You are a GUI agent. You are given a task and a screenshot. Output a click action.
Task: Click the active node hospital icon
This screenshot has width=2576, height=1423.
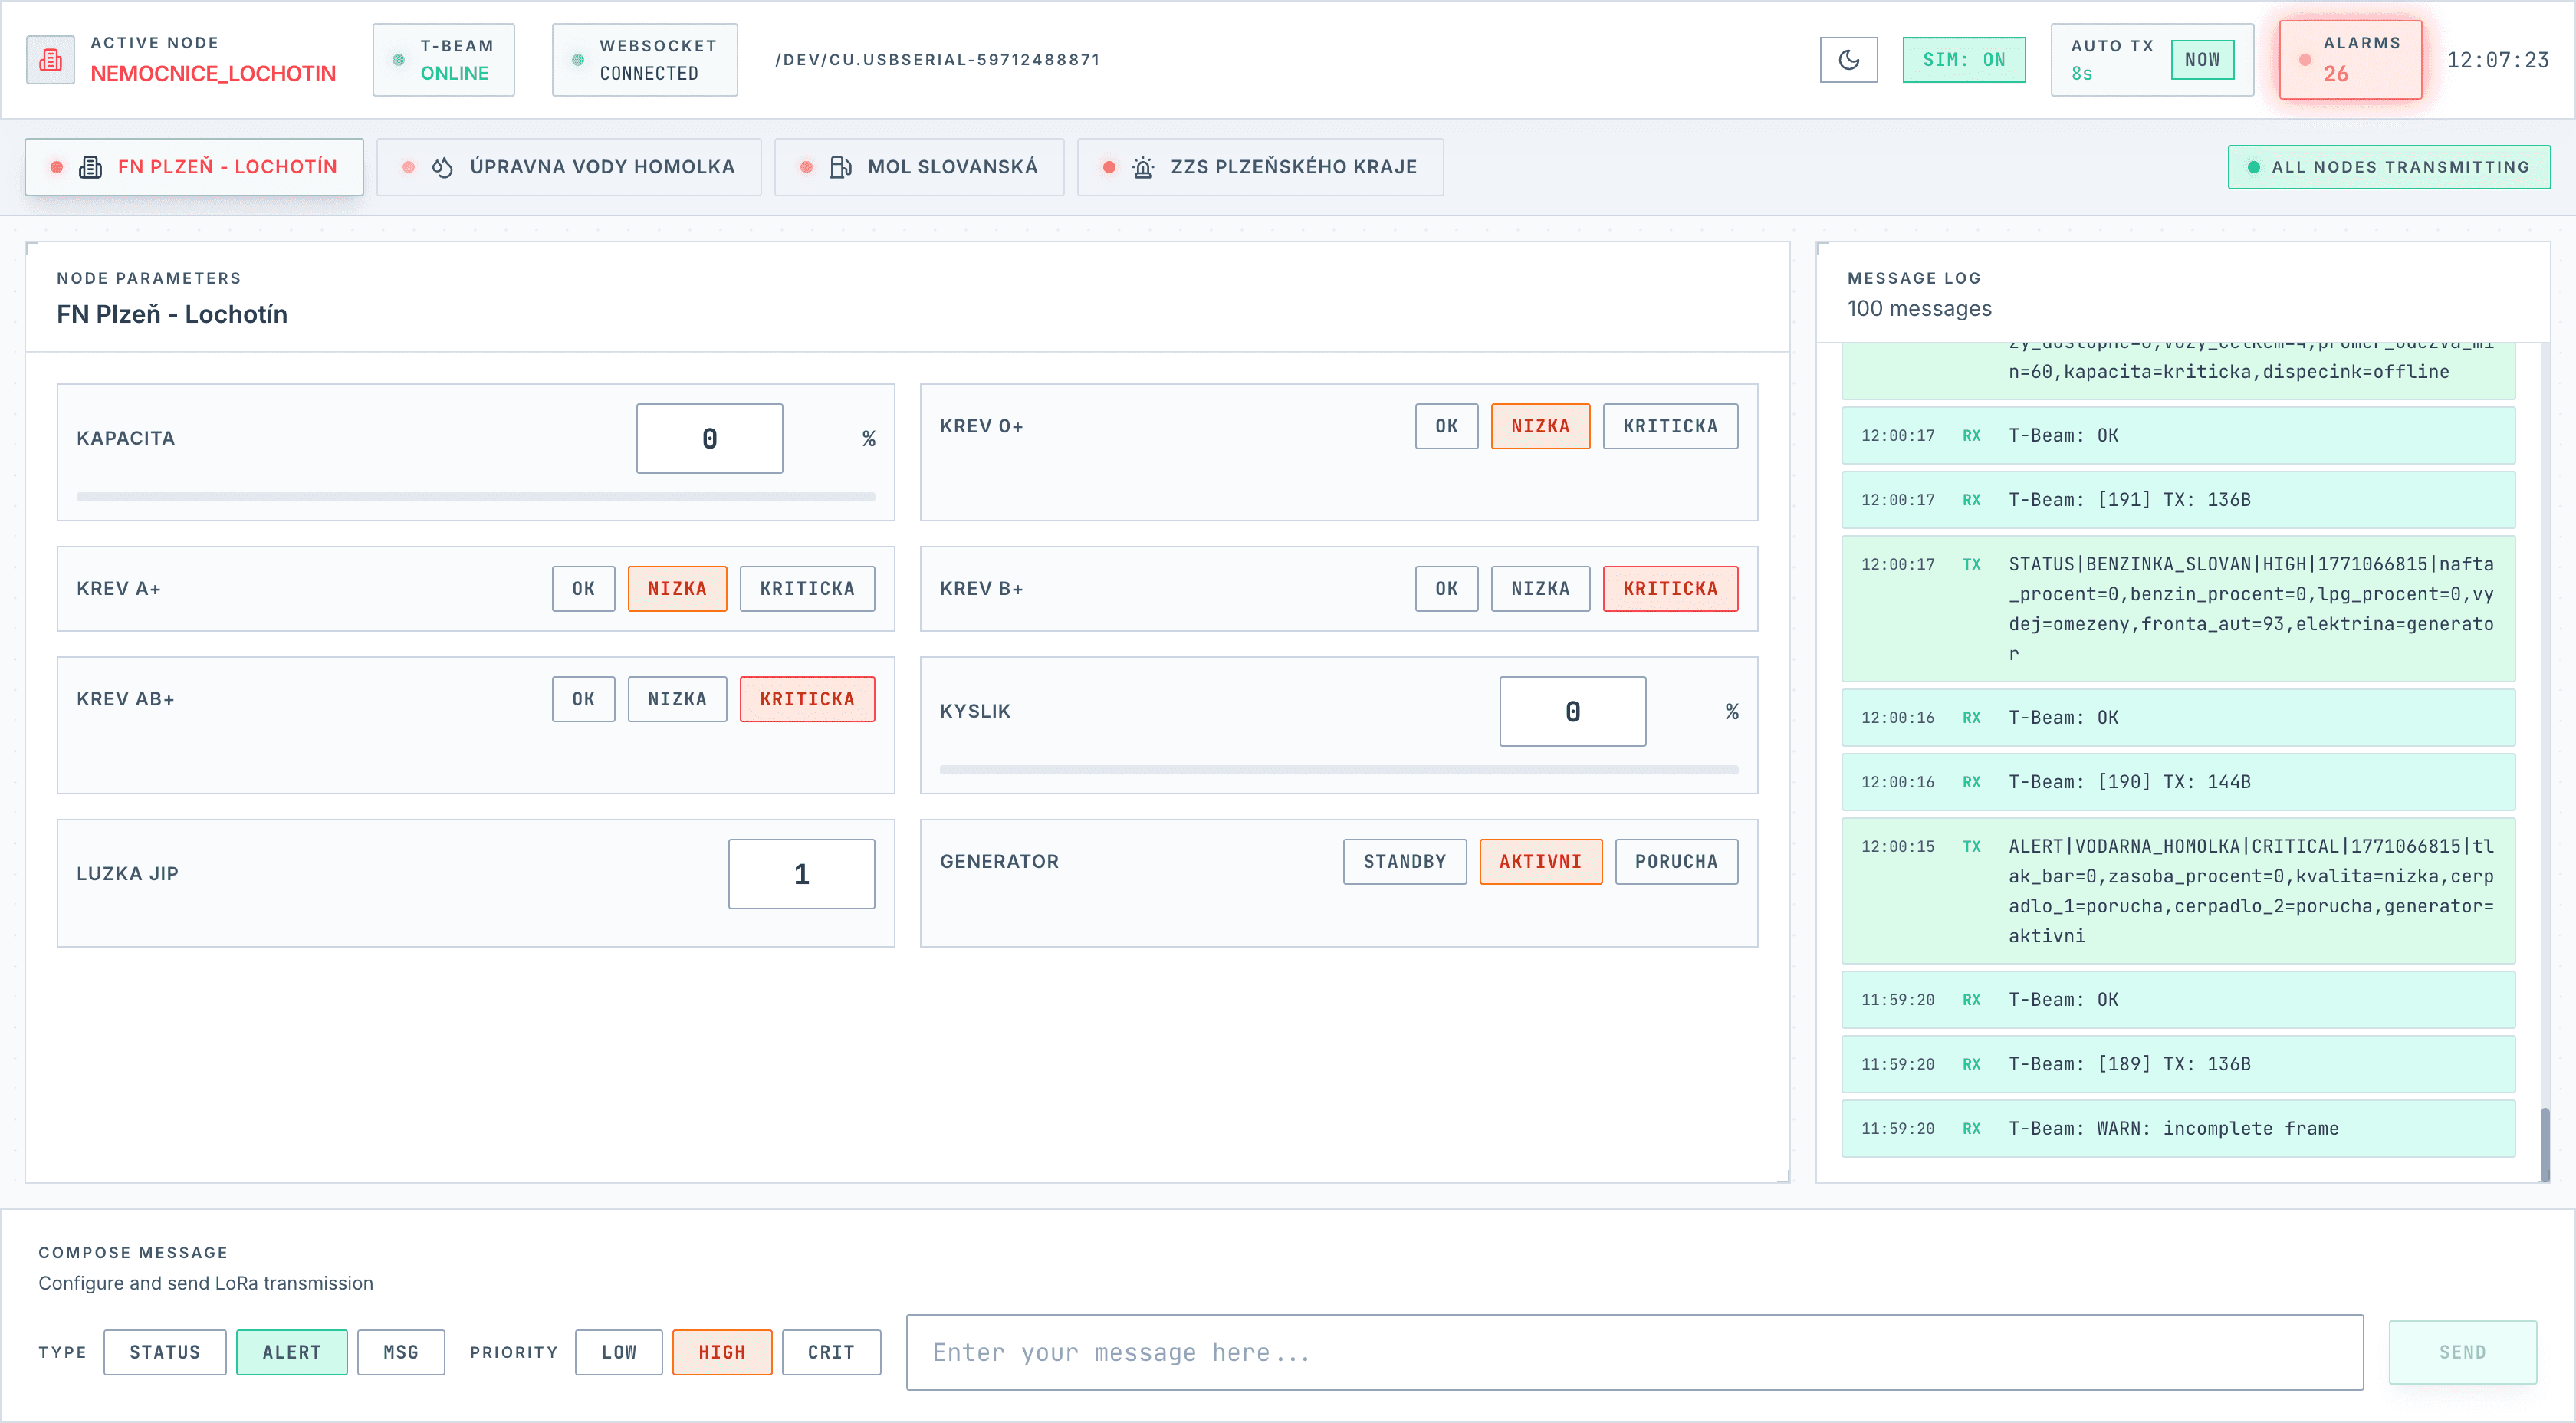point(50,60)
